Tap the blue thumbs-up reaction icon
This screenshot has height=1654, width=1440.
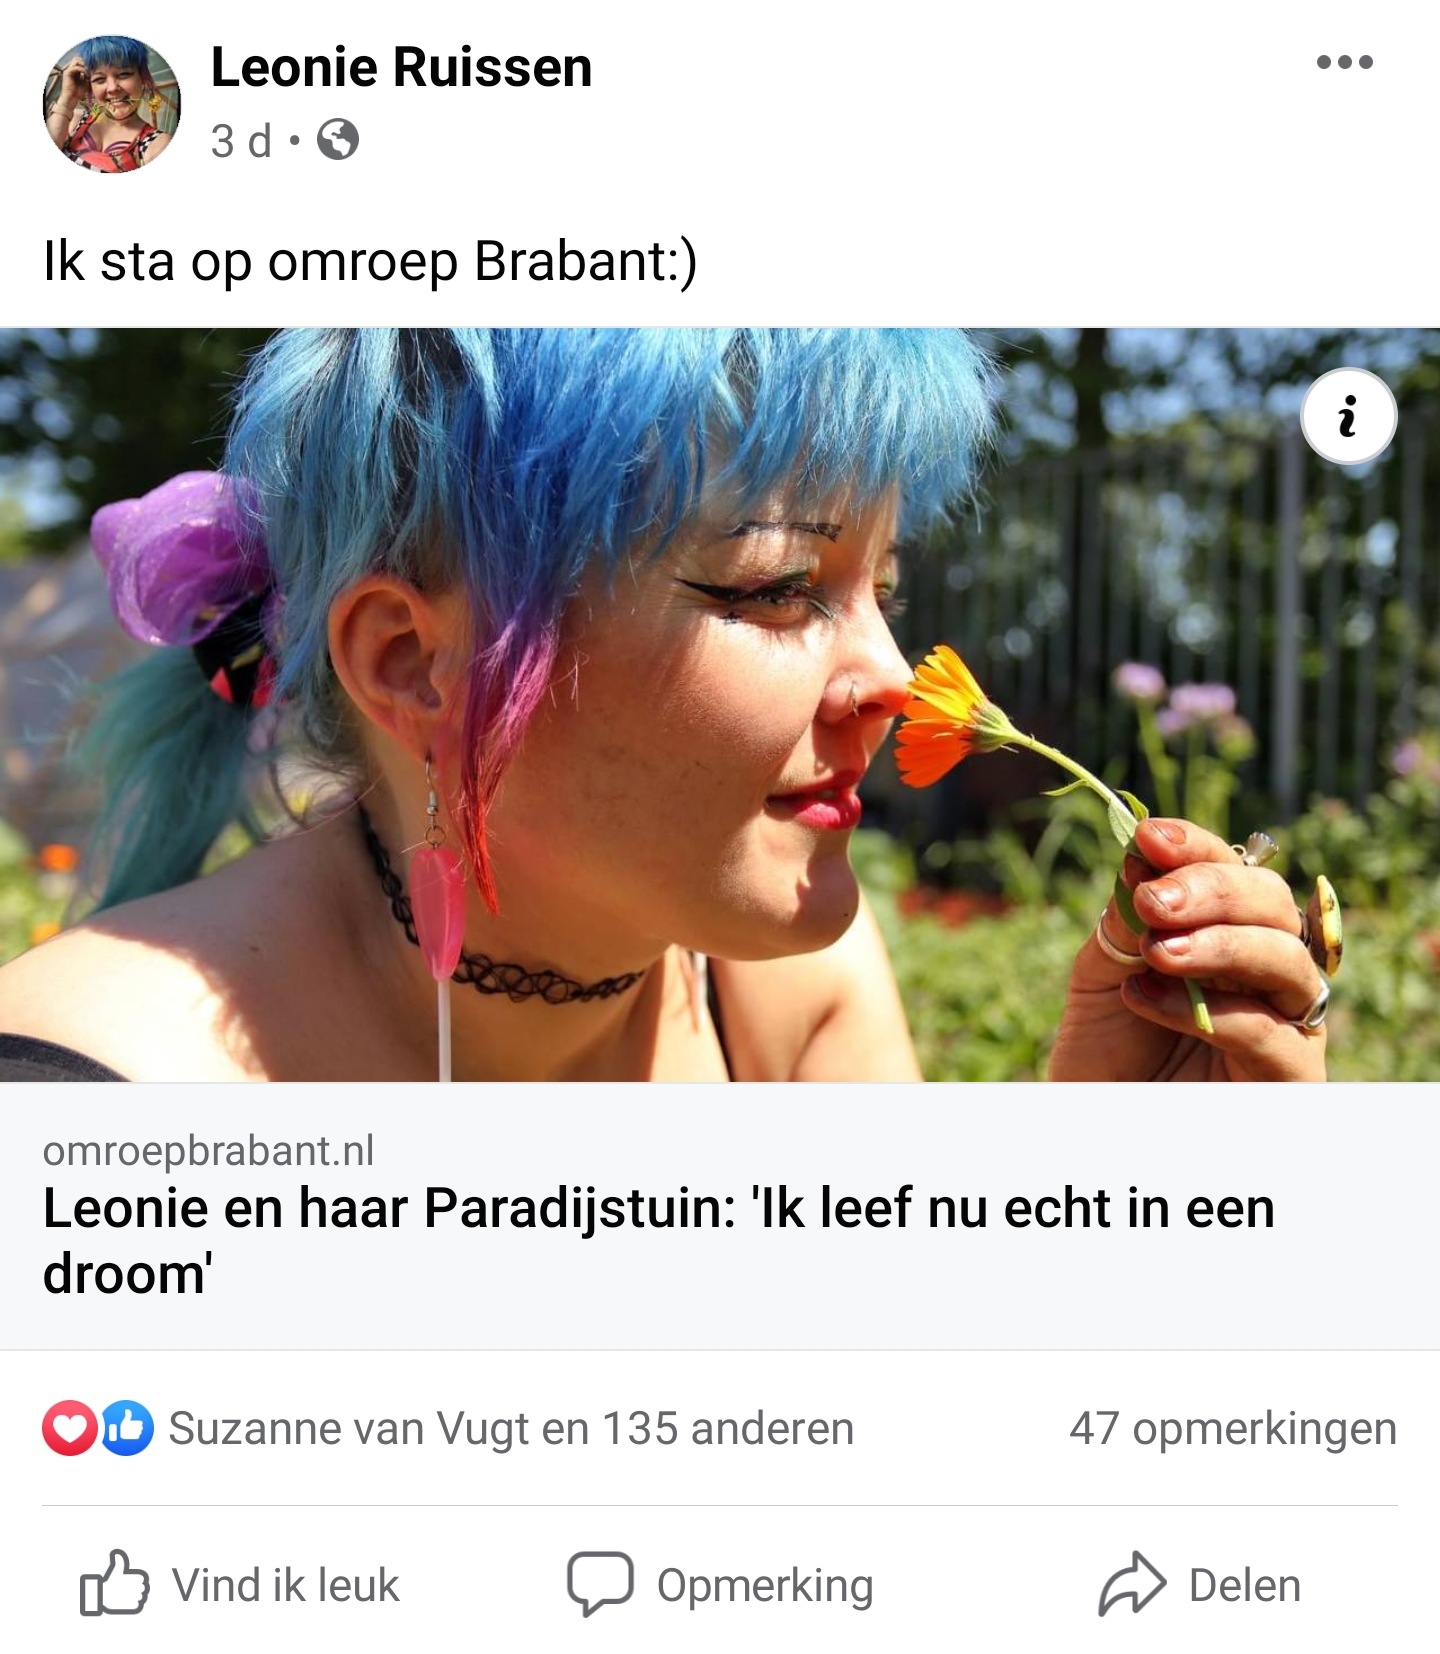point(127,1428)
